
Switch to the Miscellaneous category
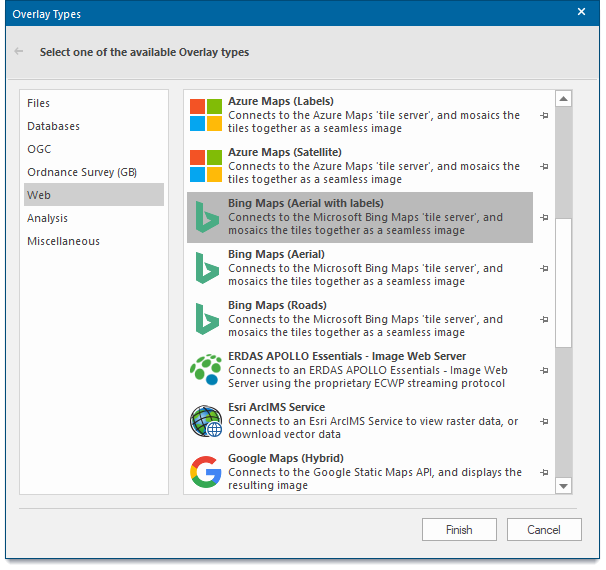click(94, 241)
